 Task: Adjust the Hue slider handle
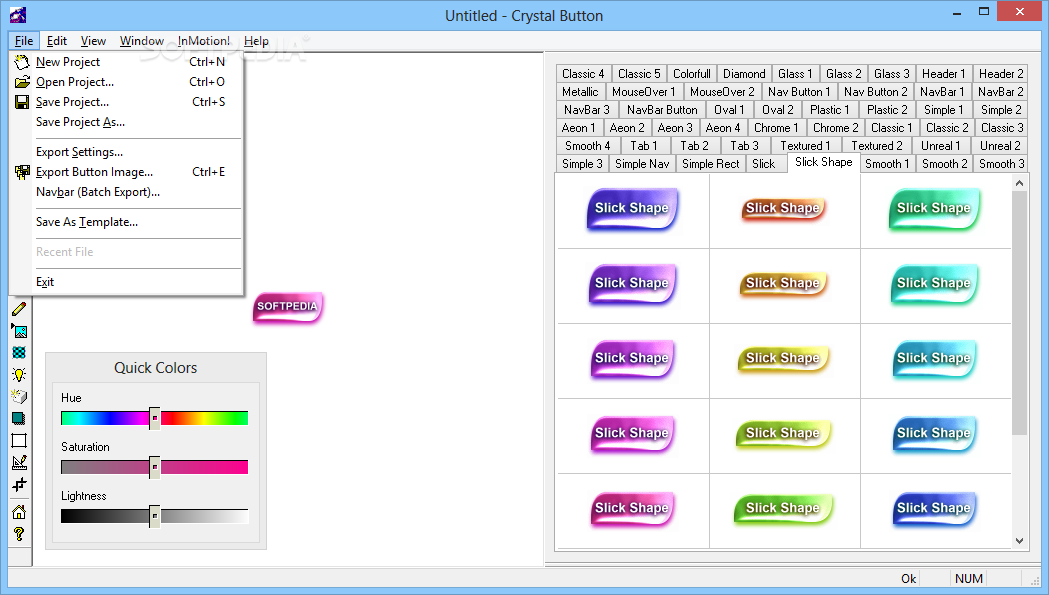(x=155, y=418)
